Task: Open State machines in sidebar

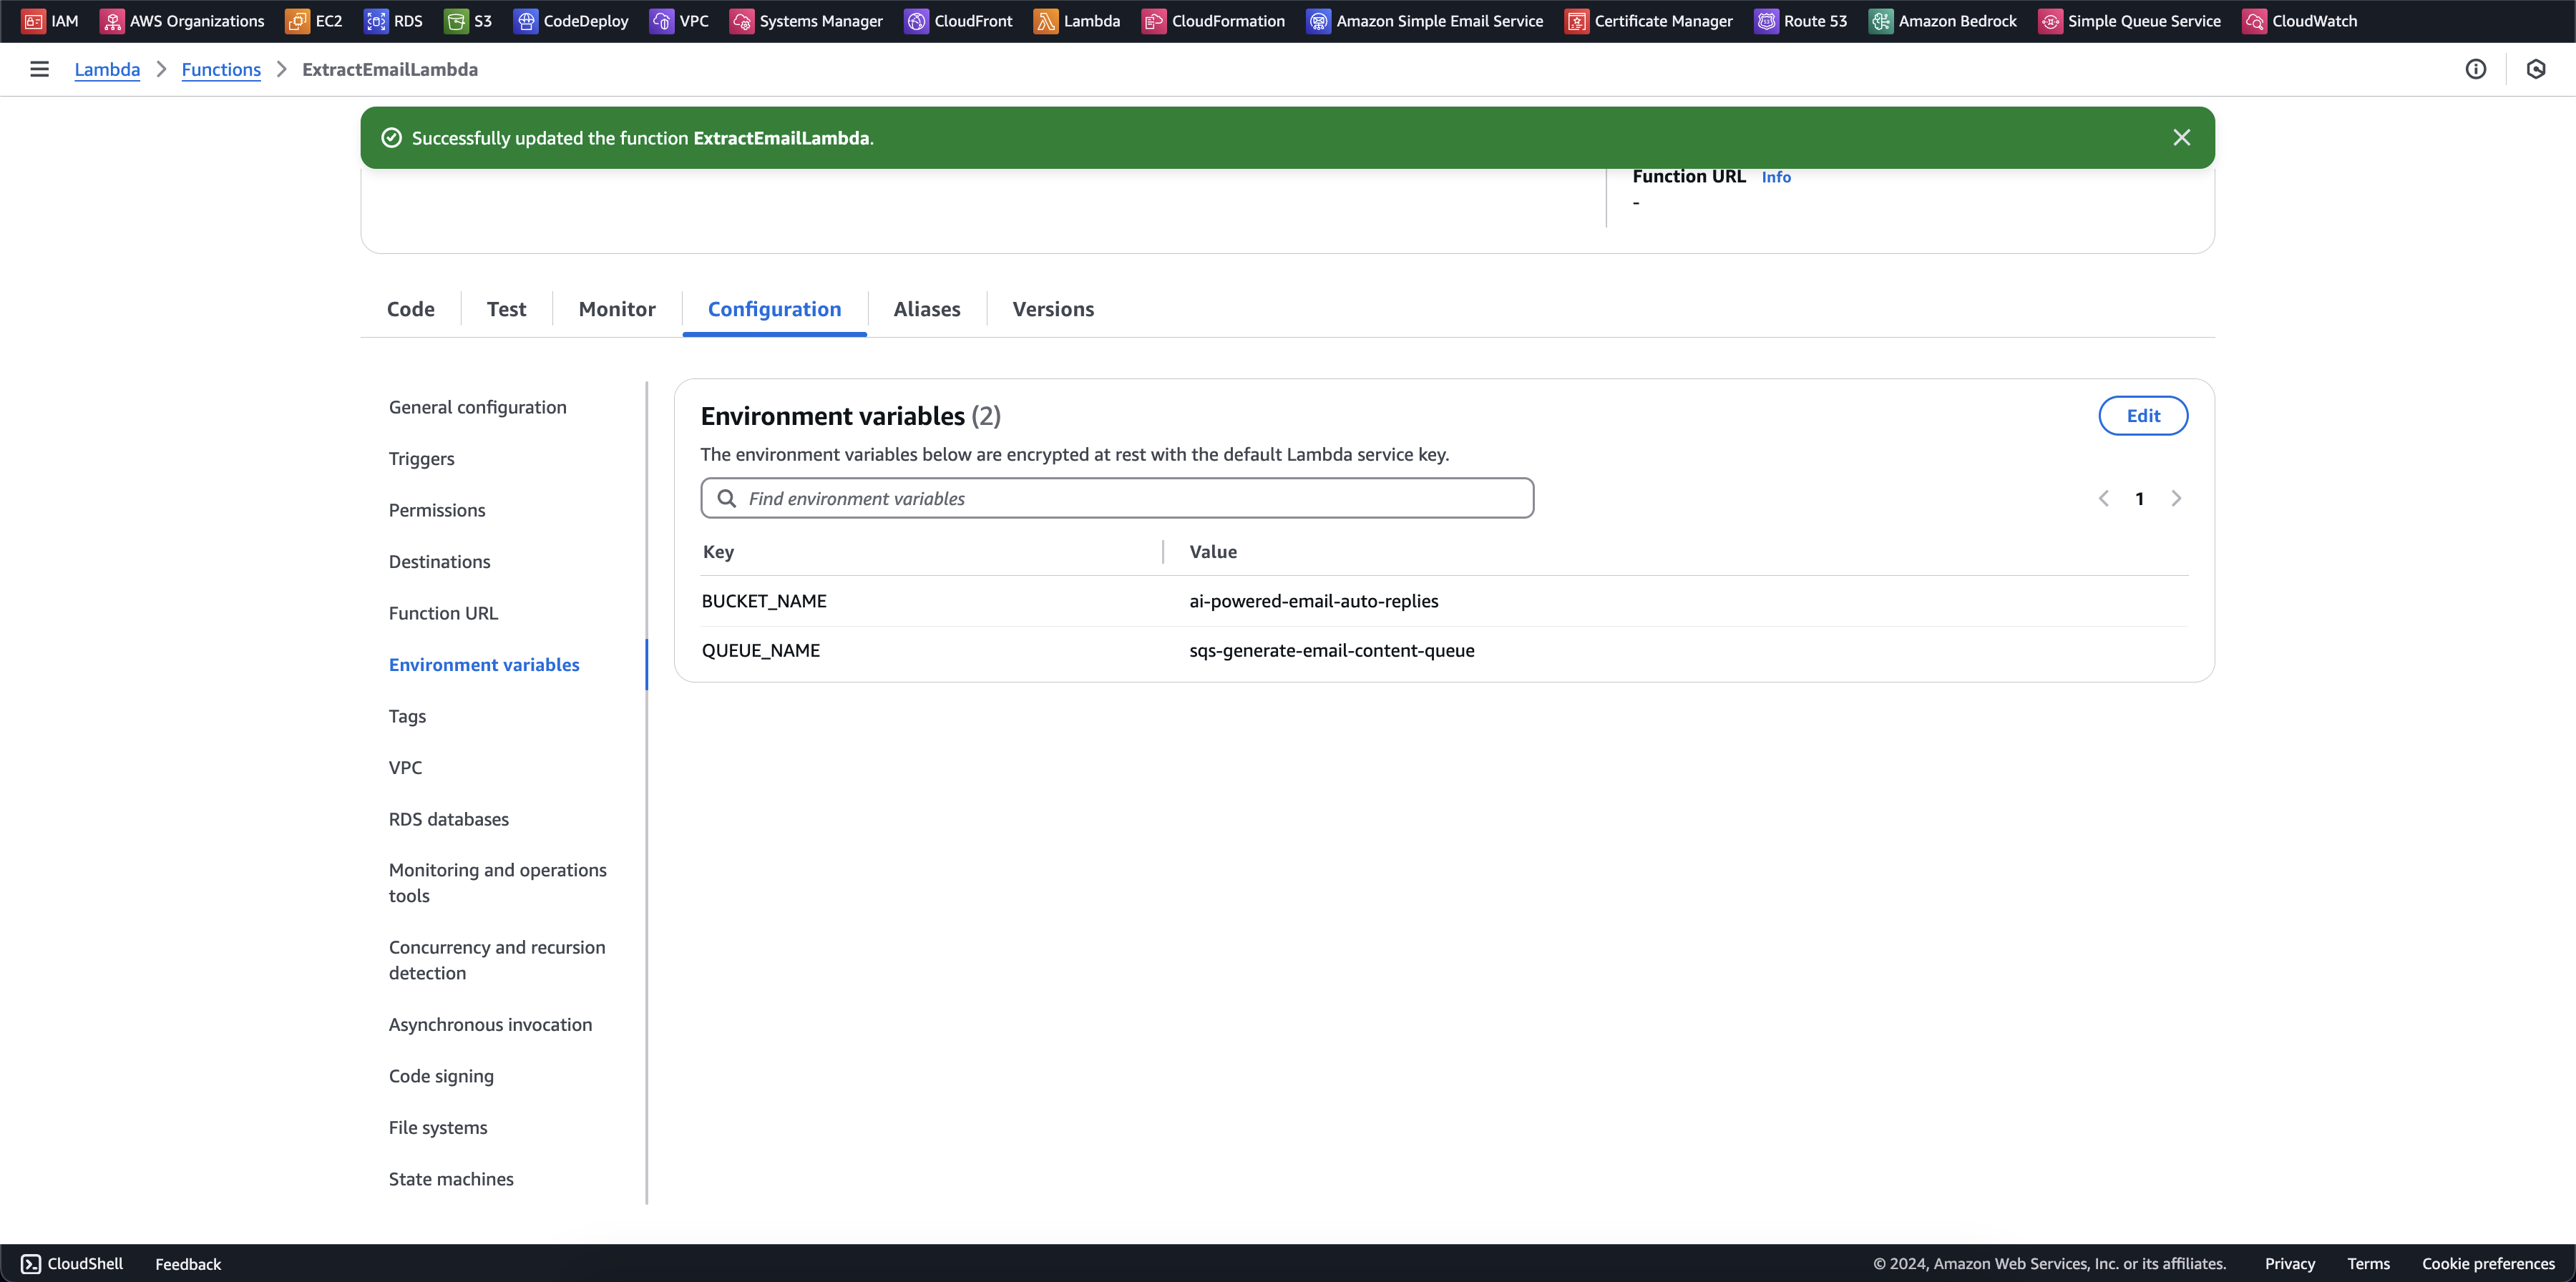Action: tap(451, 1179)
